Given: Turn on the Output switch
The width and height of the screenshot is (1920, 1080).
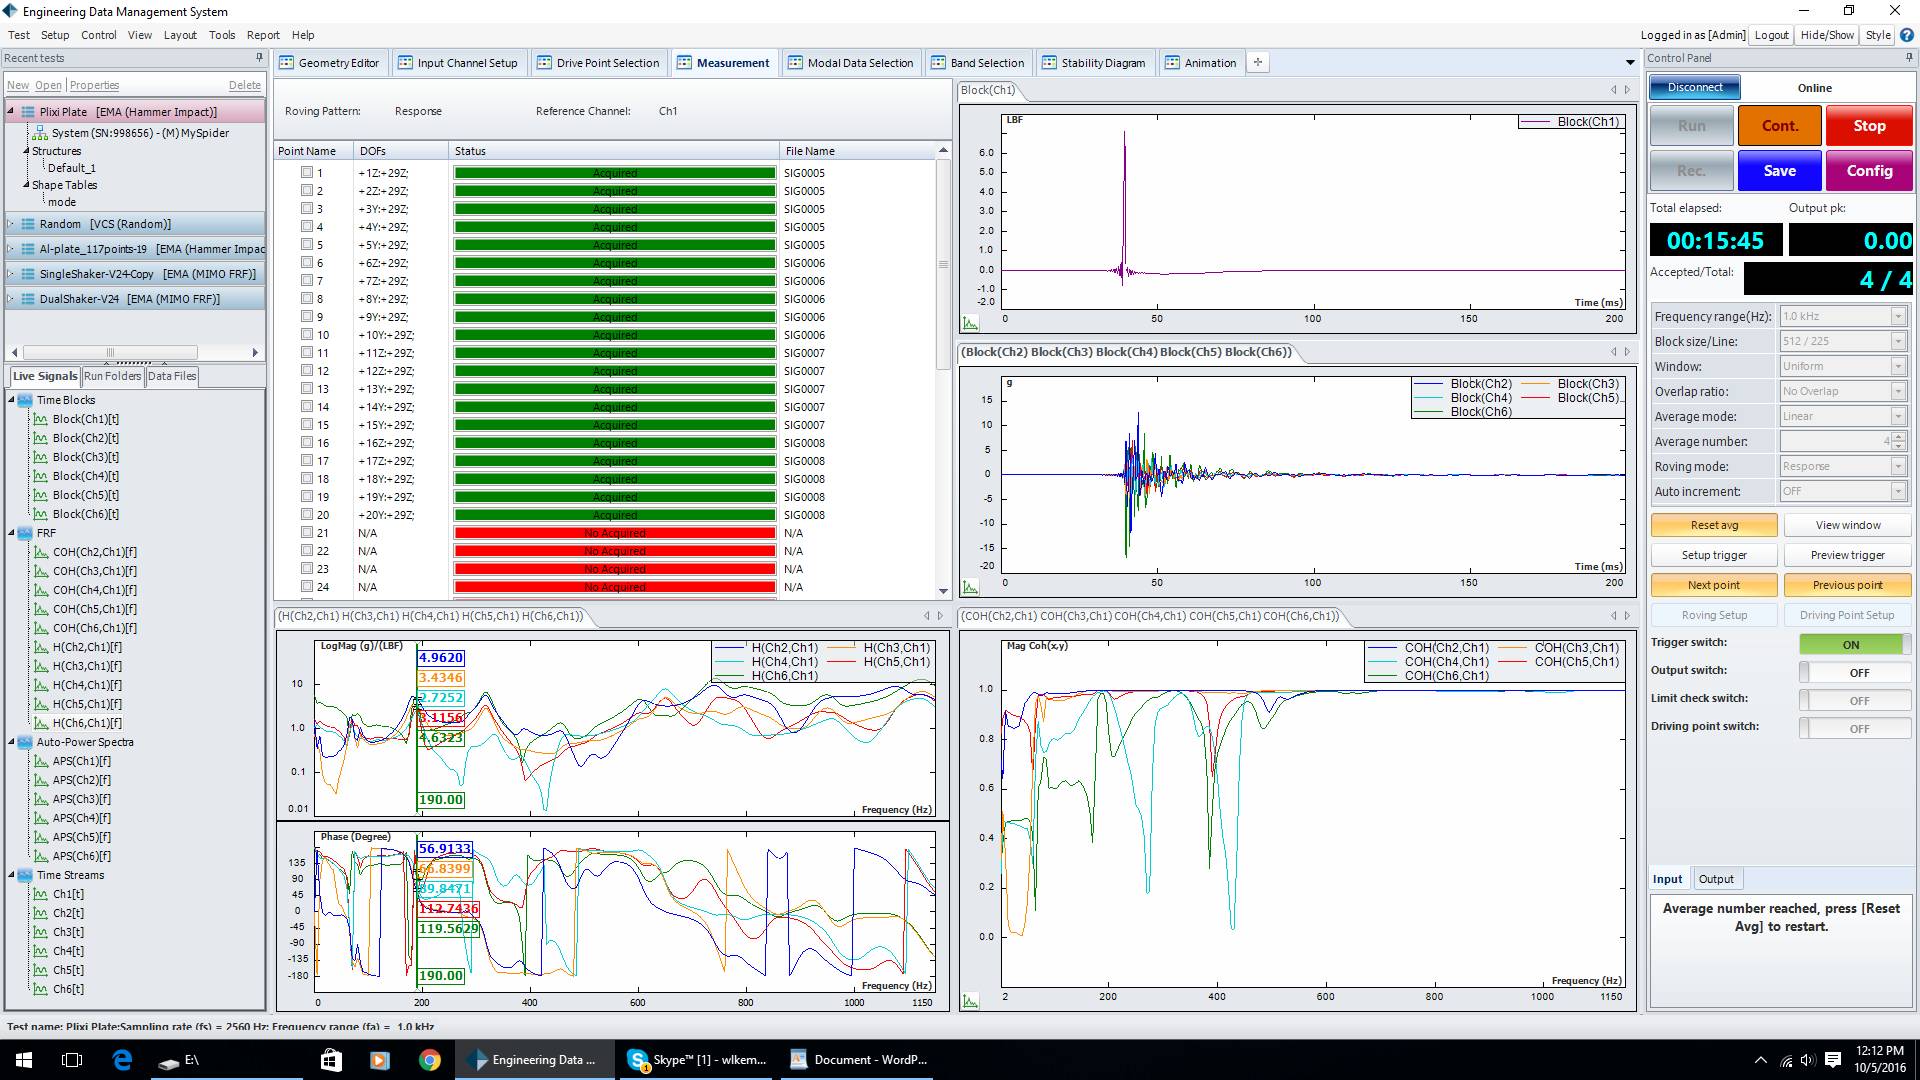Looking at the screenshot, I should pos(1853,673).
